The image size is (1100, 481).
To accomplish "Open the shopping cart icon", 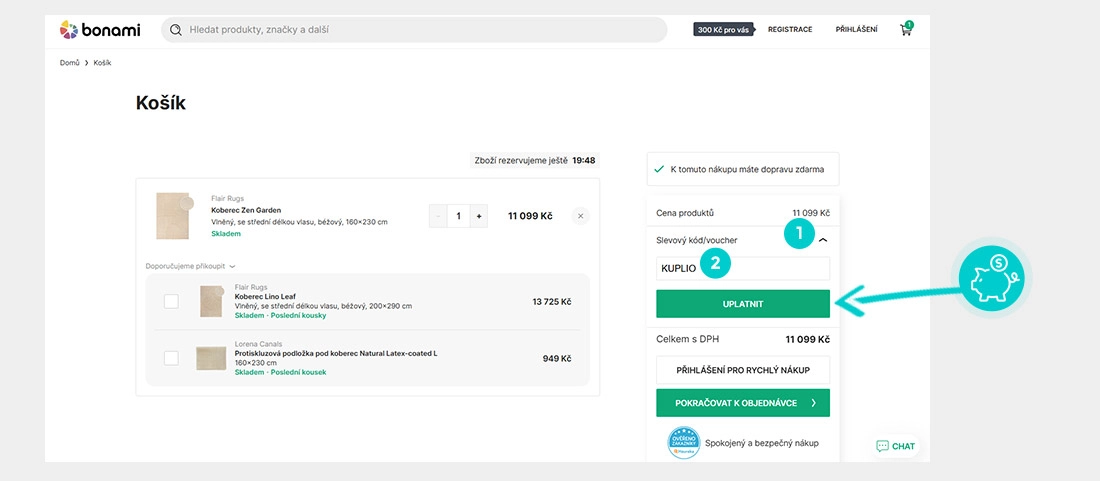I will pyautogui.click(x=906, y=29).
